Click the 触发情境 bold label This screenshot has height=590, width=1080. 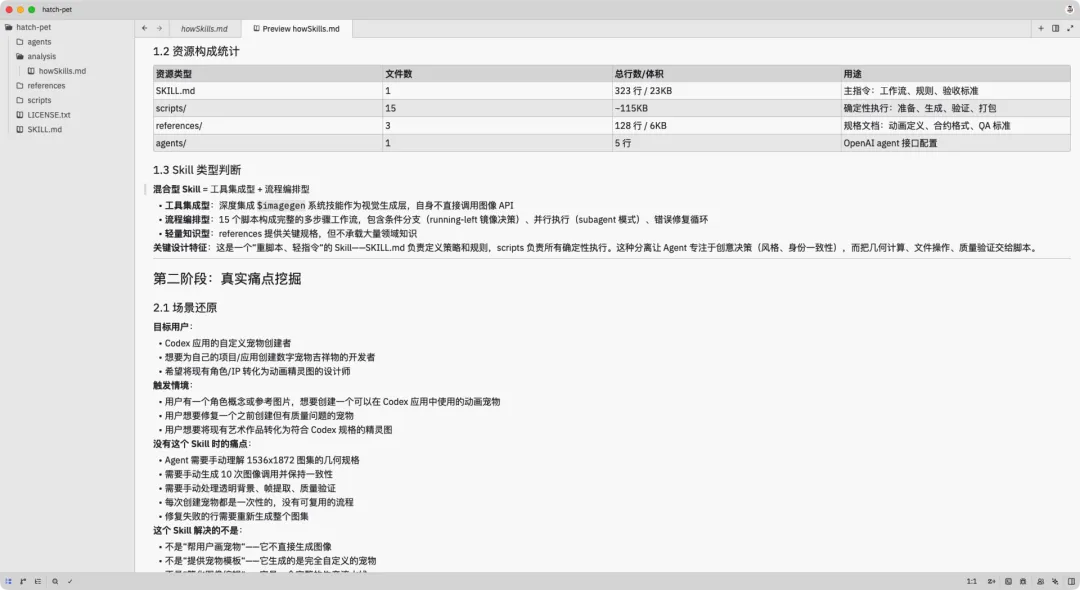click(173, 385)
